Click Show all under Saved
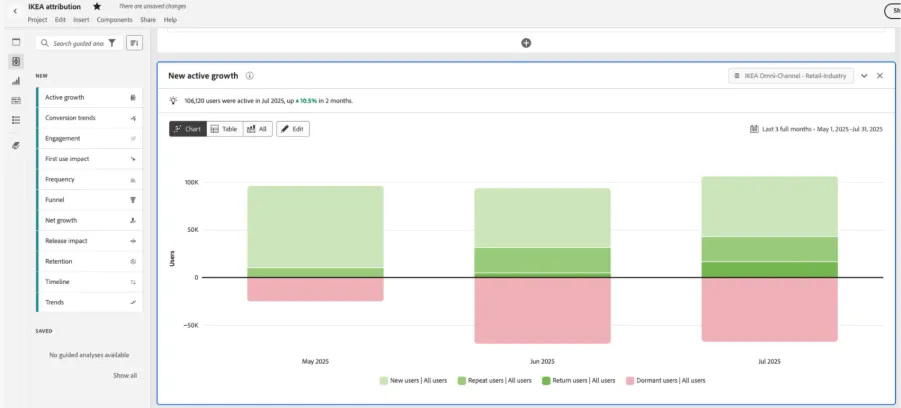Screen dimensions: 901x408 coord(125,375)
